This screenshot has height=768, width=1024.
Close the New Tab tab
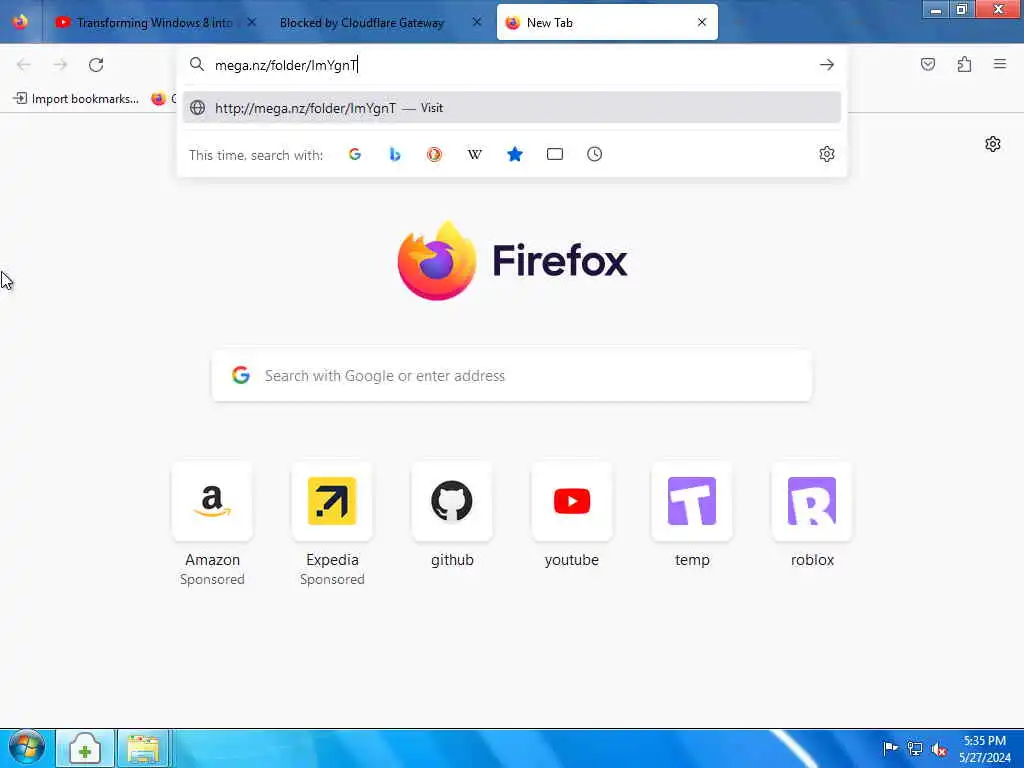(702, 22)
